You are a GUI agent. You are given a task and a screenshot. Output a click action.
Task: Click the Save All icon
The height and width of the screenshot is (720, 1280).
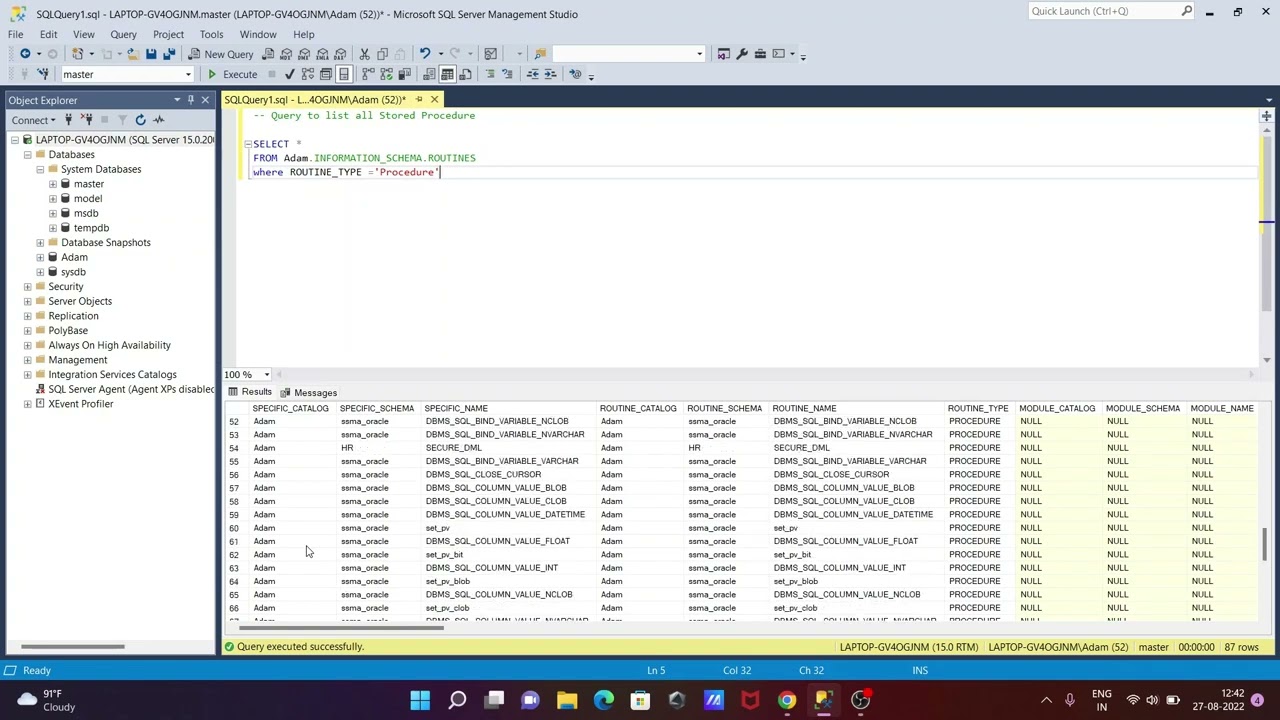[x=169, y=54]
